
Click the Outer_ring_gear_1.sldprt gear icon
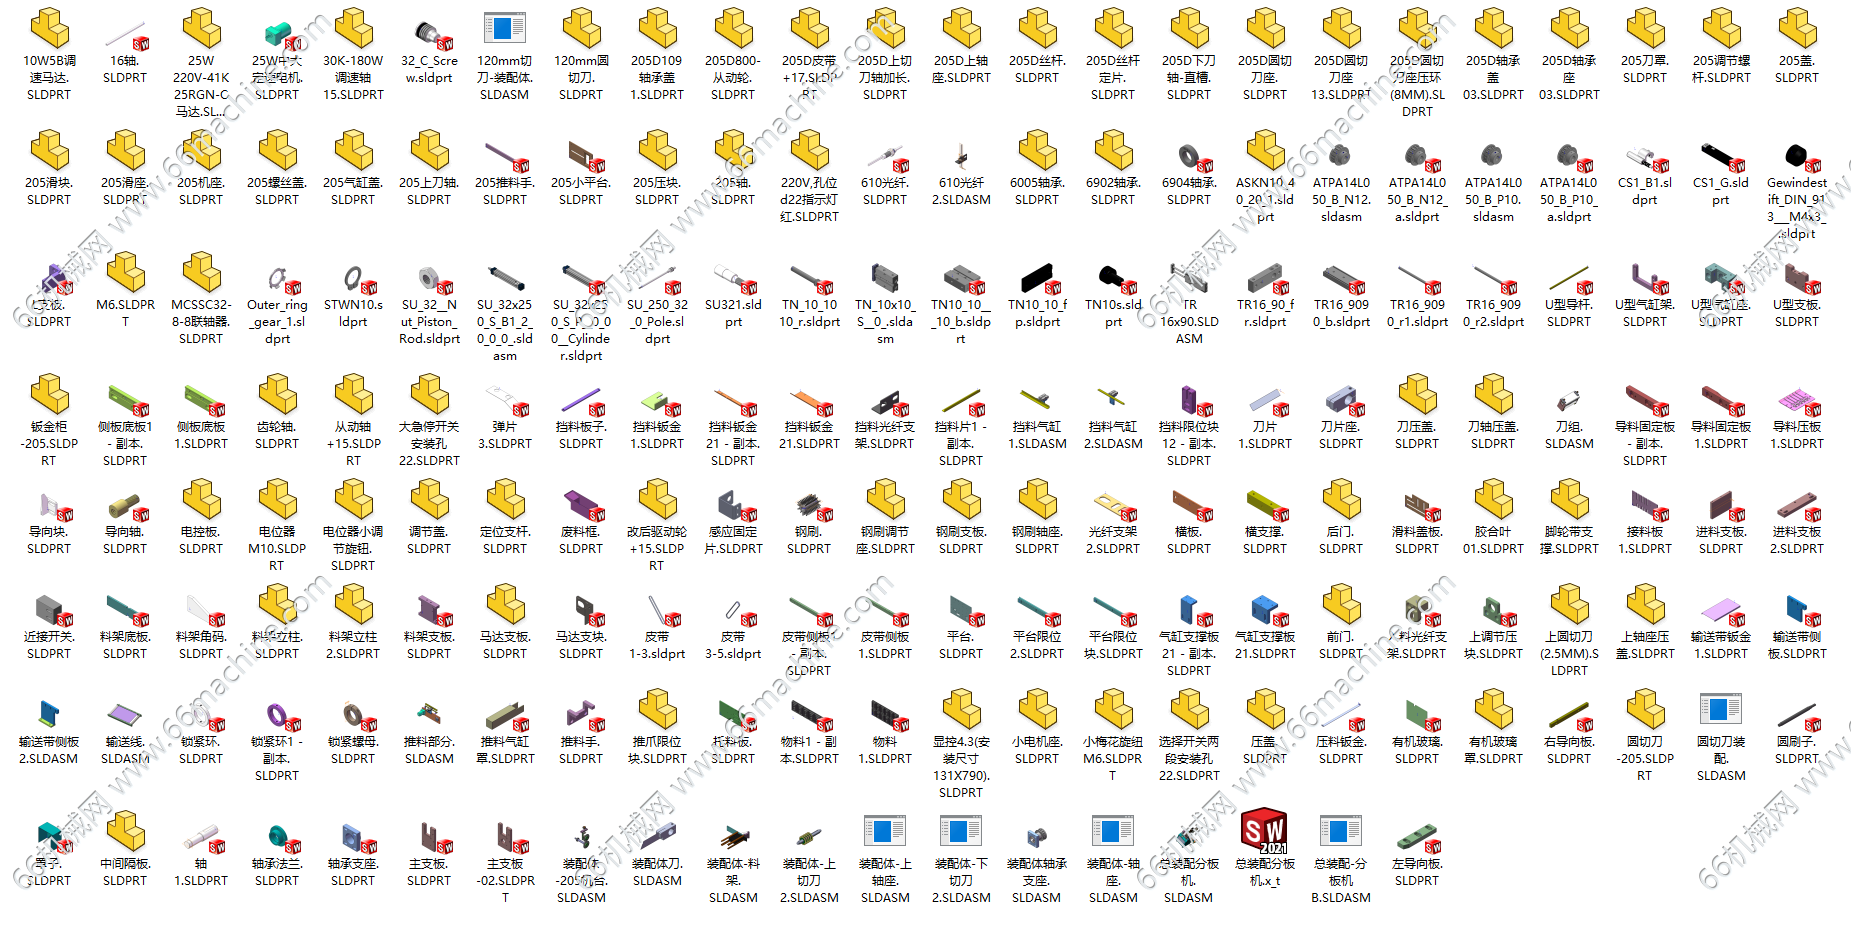277,278
